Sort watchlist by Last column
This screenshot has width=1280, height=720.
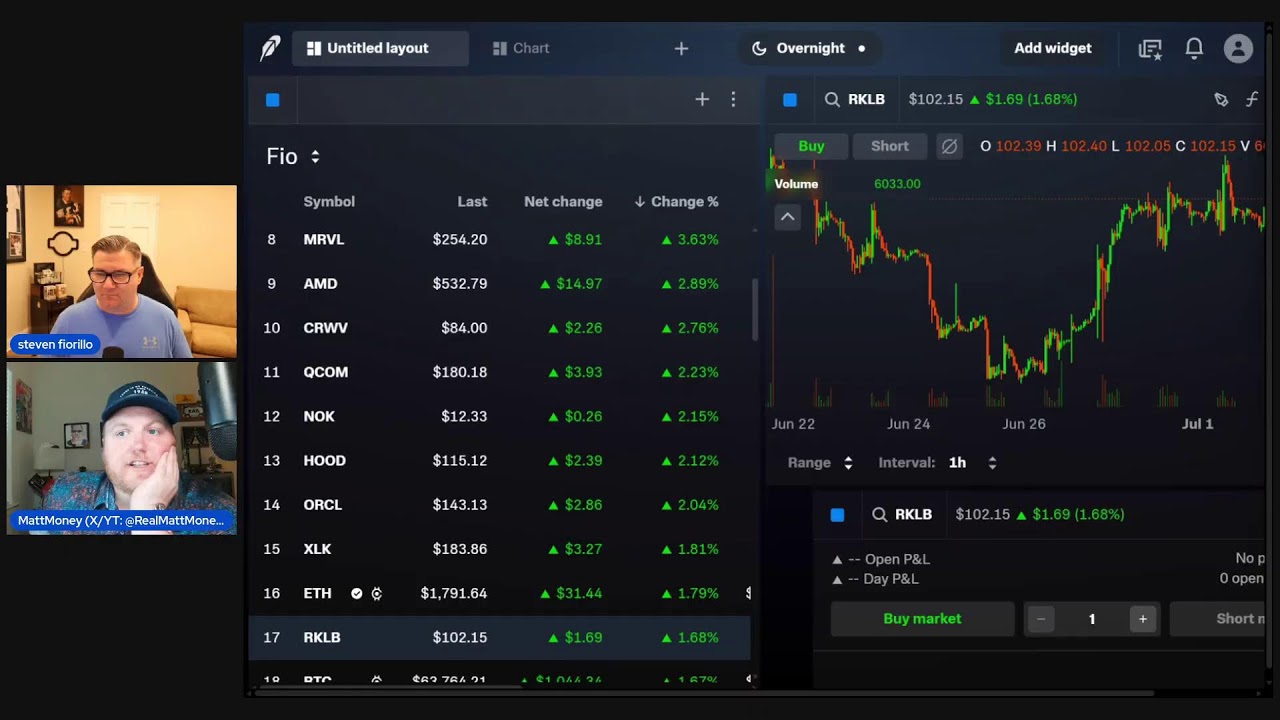click(472, 201)
